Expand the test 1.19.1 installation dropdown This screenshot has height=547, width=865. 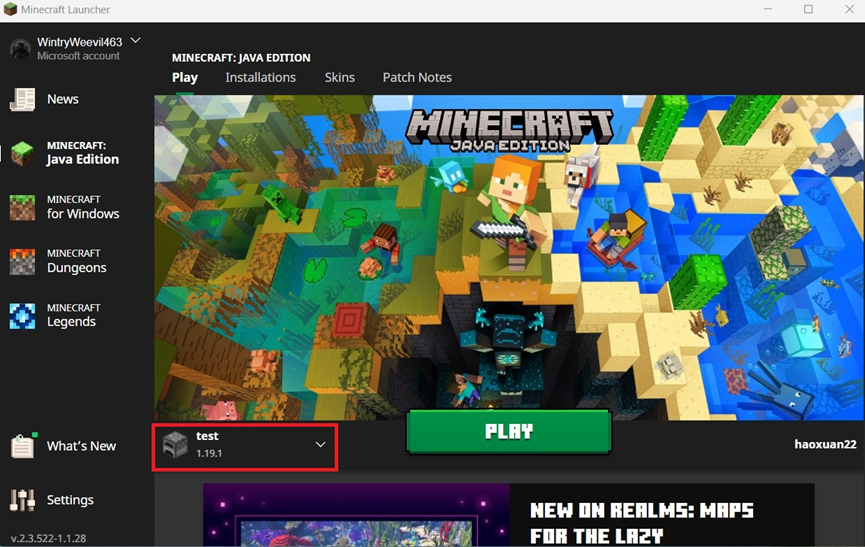pos(245,447)
